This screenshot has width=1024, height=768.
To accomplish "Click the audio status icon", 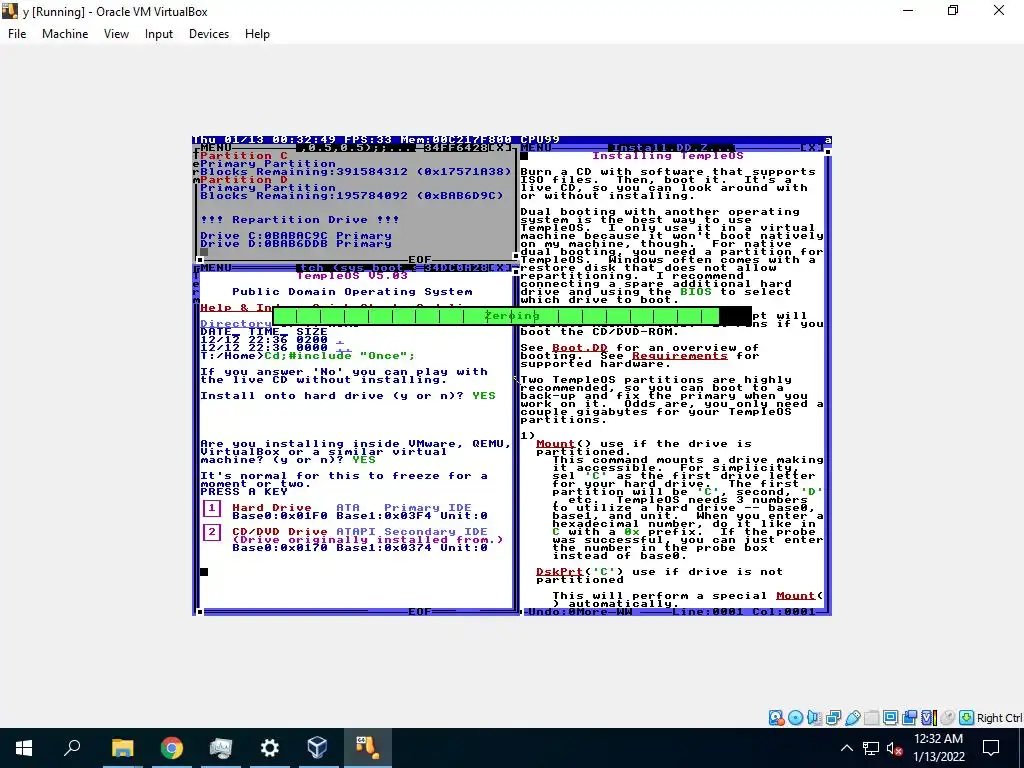I will click(x=814, y=718).
